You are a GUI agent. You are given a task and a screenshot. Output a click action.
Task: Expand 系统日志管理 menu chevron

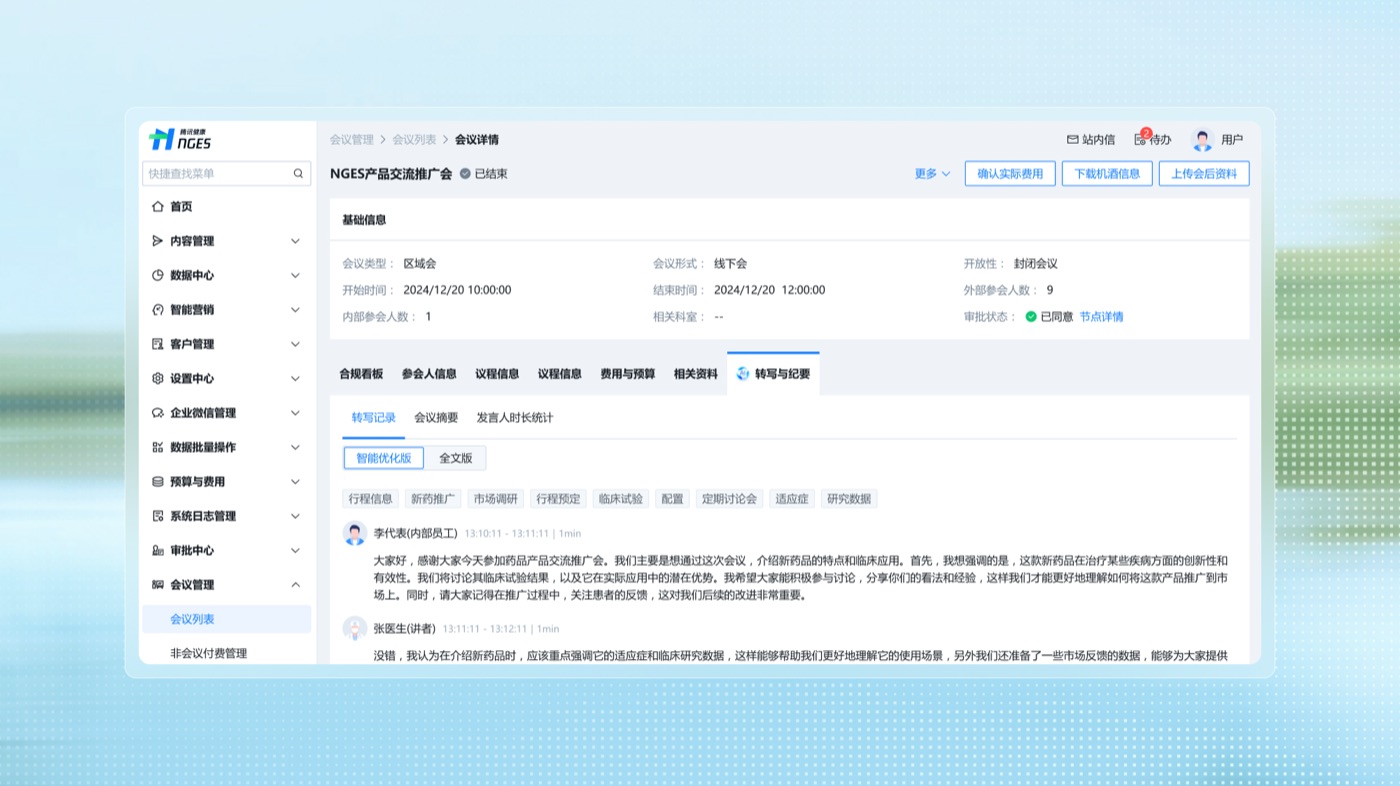(295, 516)
